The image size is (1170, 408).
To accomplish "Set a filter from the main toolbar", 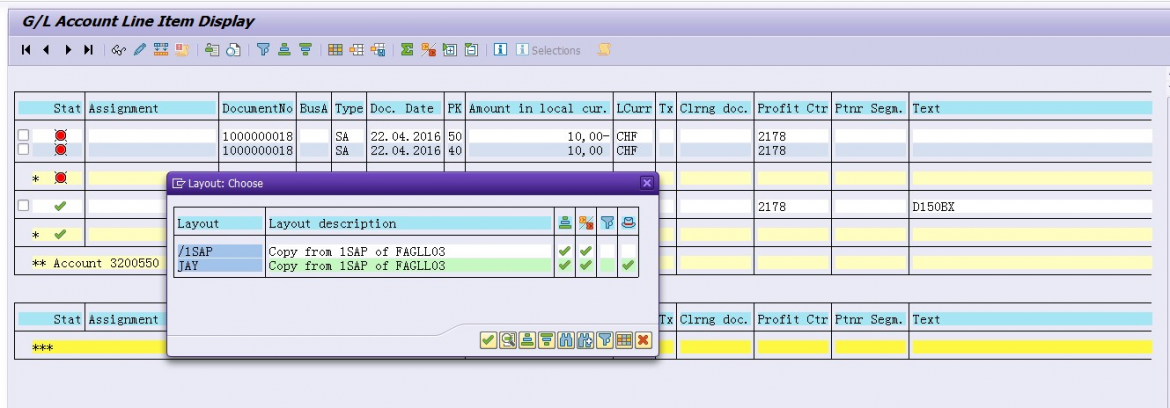I will 263,50.
